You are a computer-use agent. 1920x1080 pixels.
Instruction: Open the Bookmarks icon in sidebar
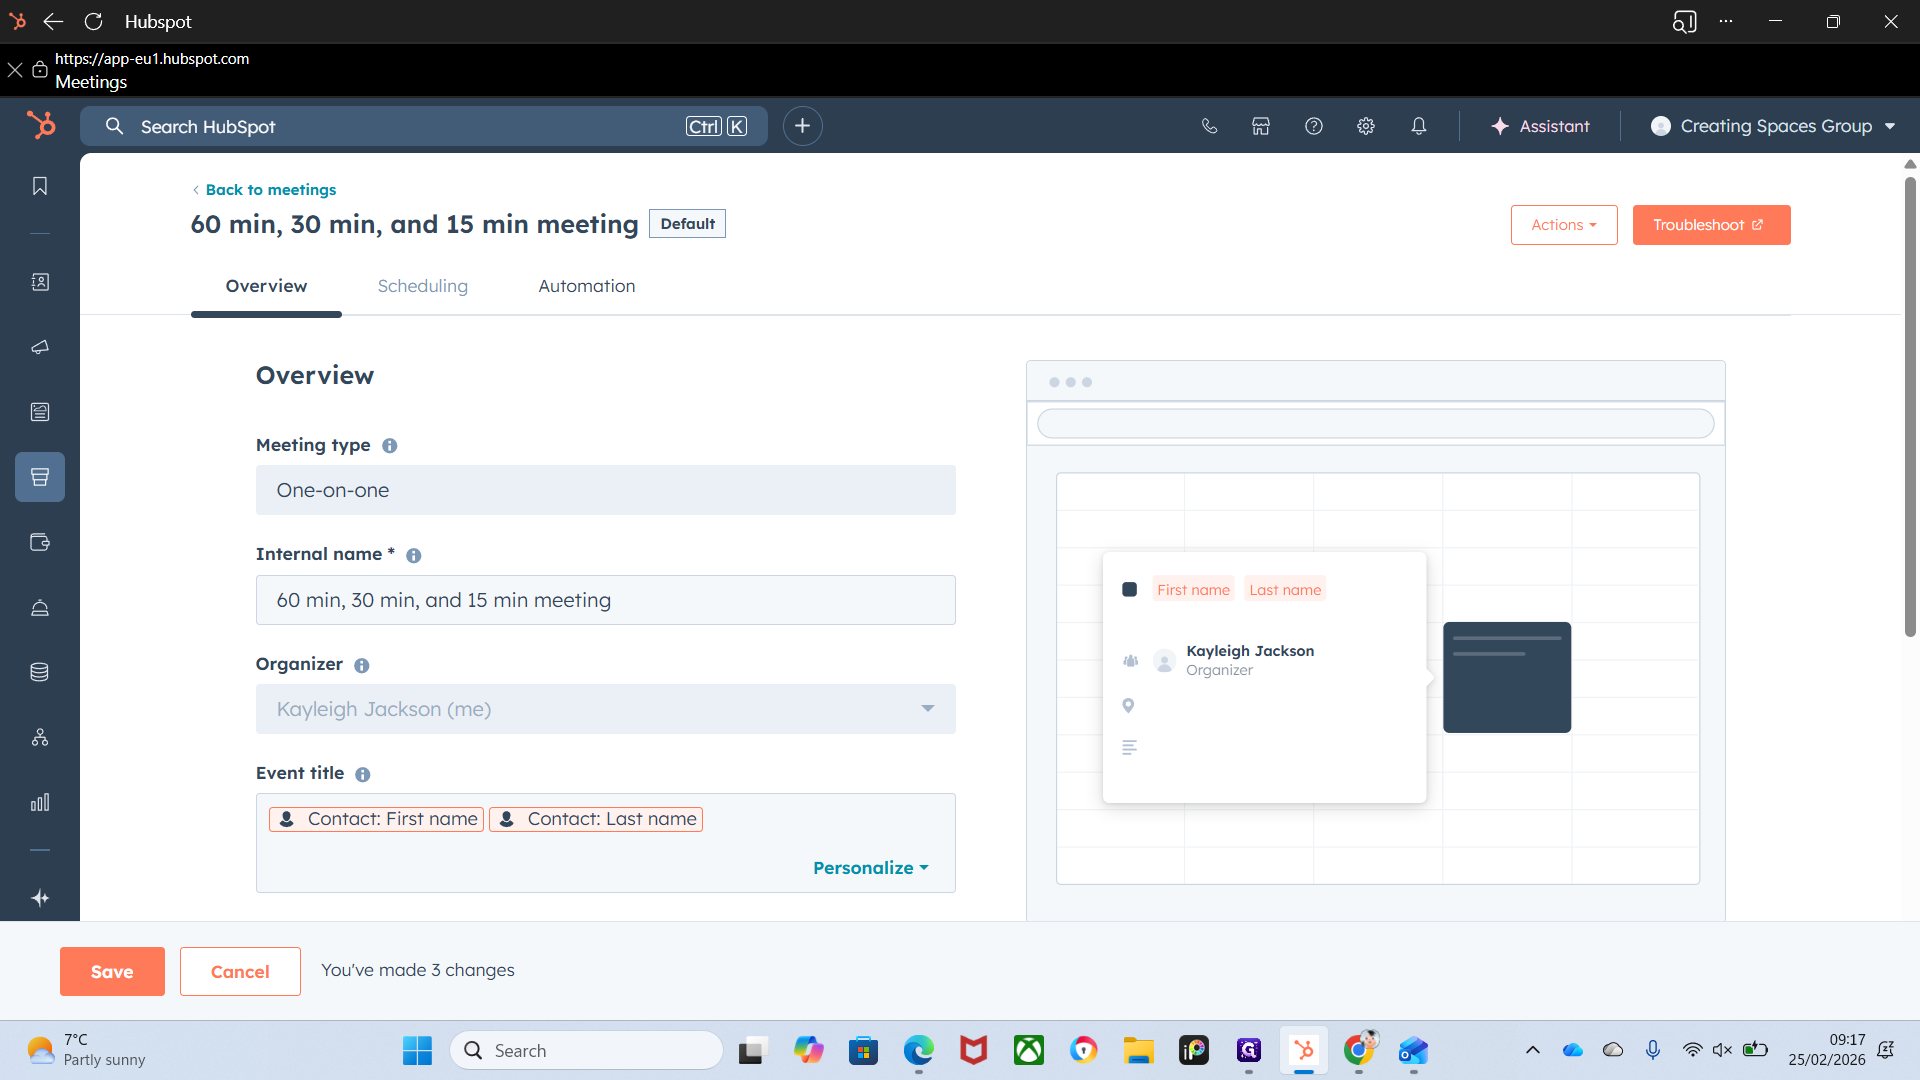[x=40, y=186]
